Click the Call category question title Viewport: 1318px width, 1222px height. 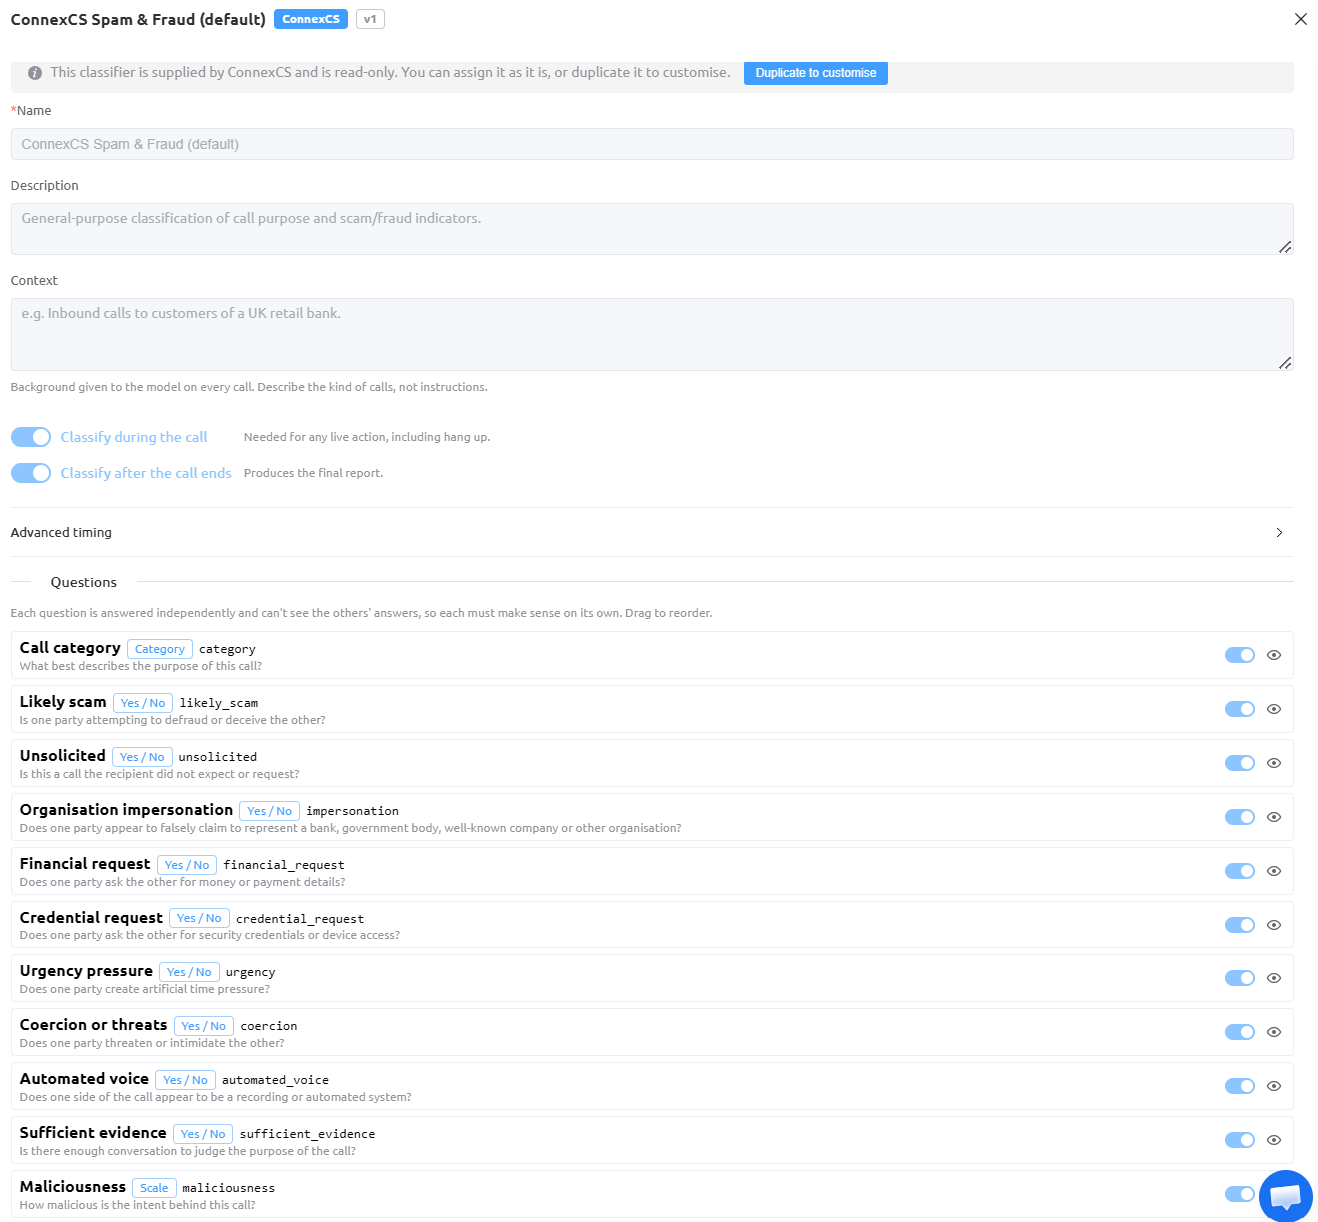click(70, 648)
